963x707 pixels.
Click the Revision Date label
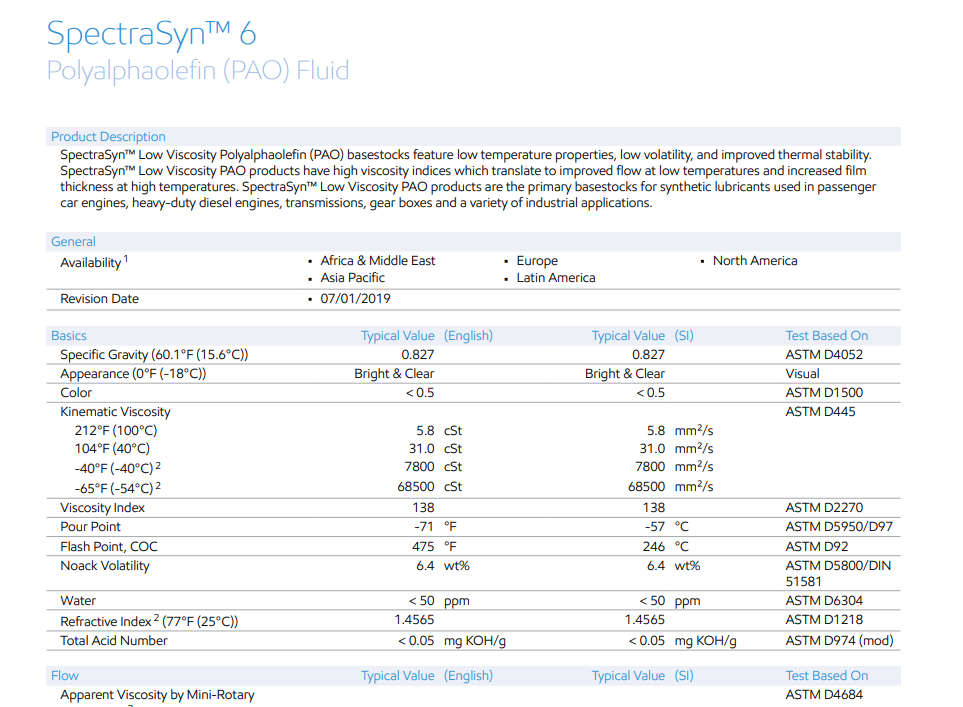coord(99,299)
